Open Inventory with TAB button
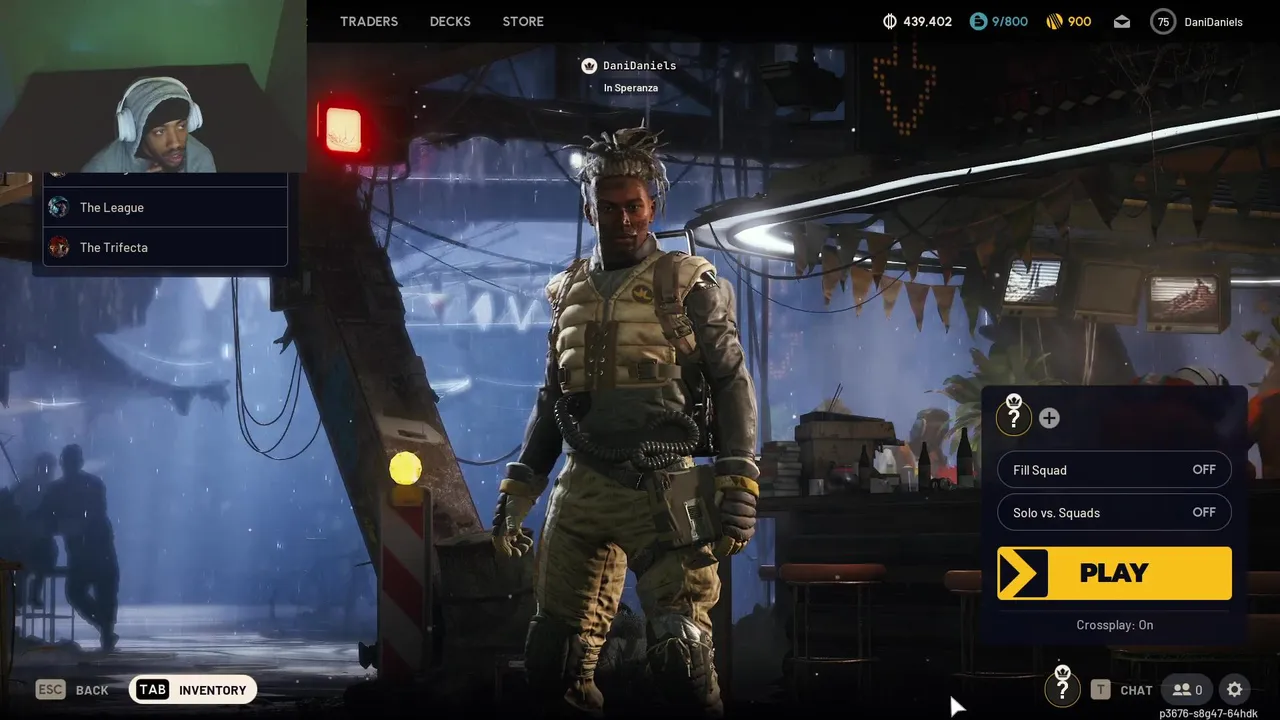Screen dimensions: 1280x720 pos(193,690)
